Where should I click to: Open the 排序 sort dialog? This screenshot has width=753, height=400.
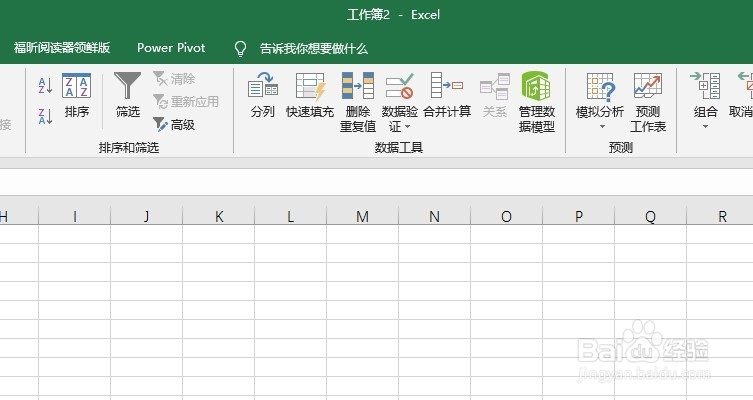(x=76, y=96)
